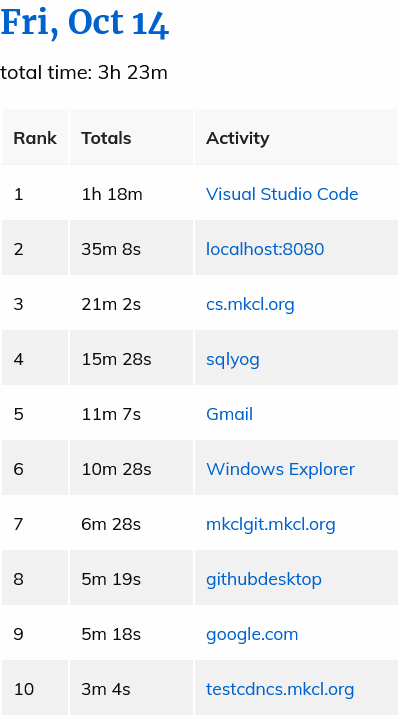Click rank cell 9 in google.com row
The height and width of the screenshot is (718, 398).
tap(35, 632)
